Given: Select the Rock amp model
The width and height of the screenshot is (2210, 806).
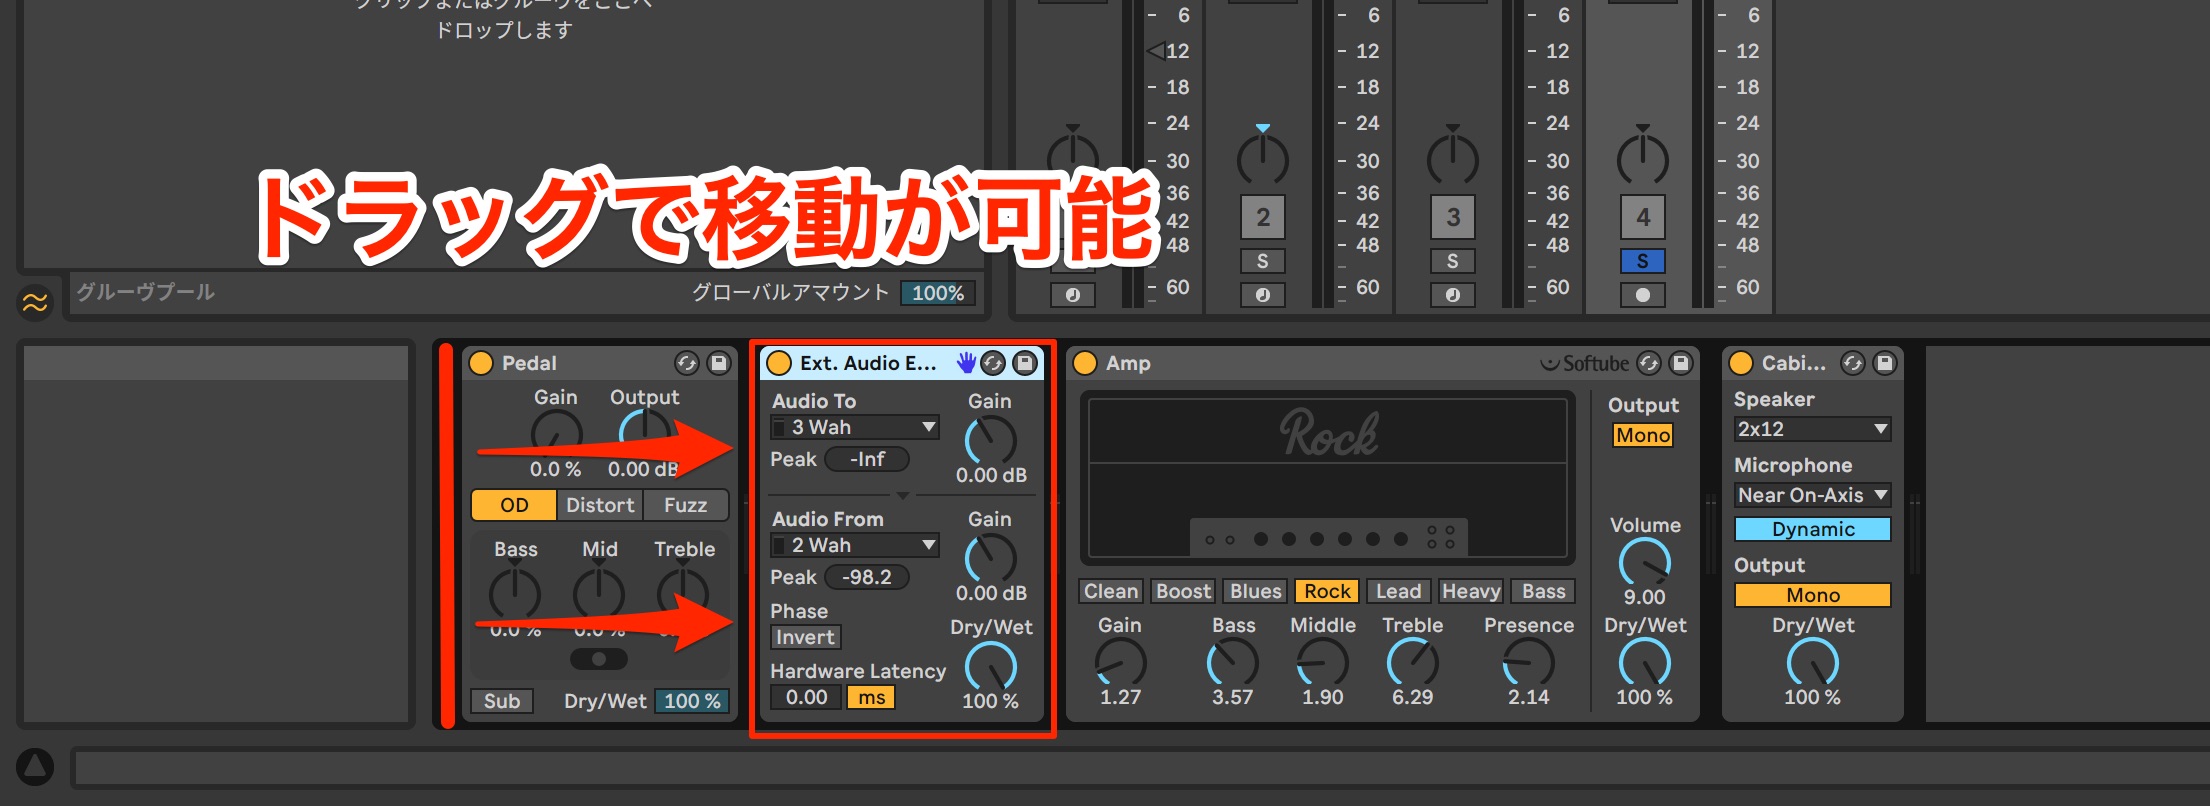Looking at the screenshot, I should coord(1327,591).
